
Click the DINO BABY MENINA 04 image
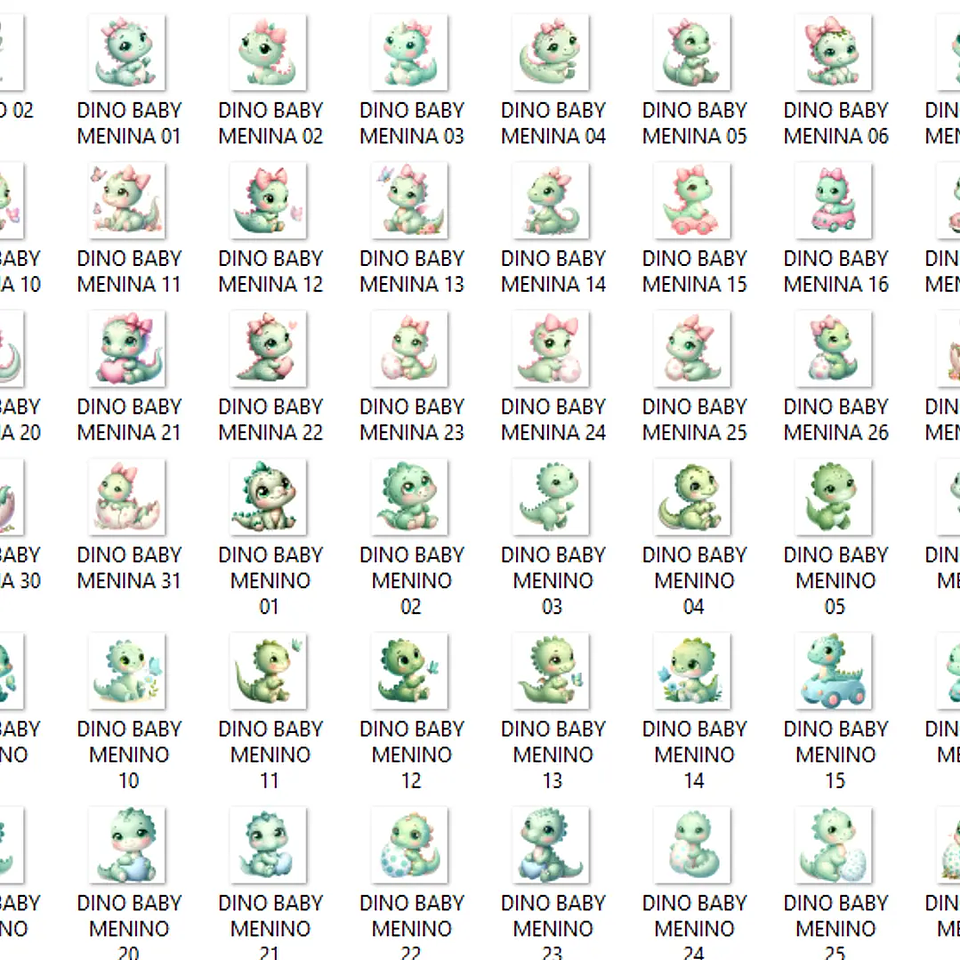(x=553, y=53)
